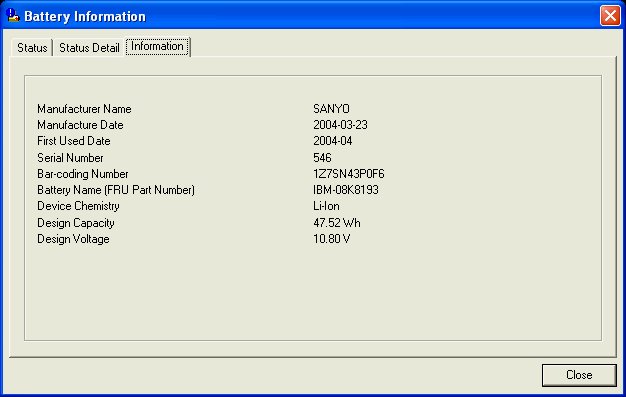
Task: Select the serial number value 546
Action: [x=322, y=158]
